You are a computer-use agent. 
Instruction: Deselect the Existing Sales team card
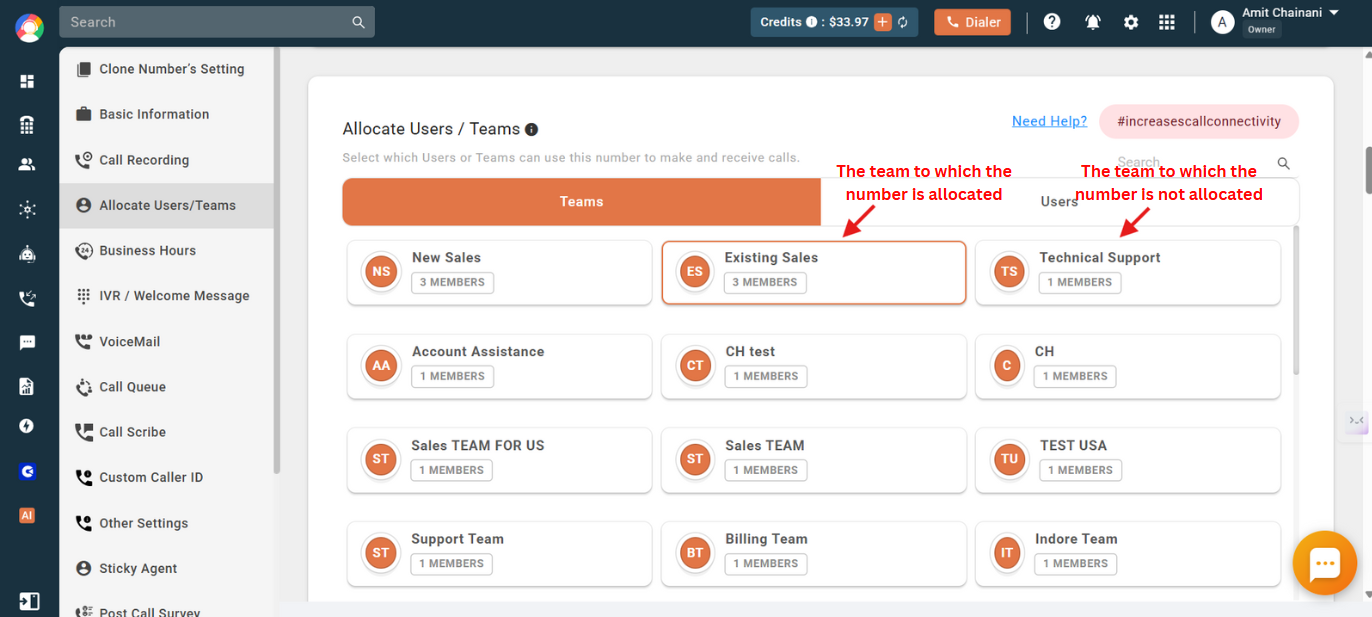click(x=814, y=272)
